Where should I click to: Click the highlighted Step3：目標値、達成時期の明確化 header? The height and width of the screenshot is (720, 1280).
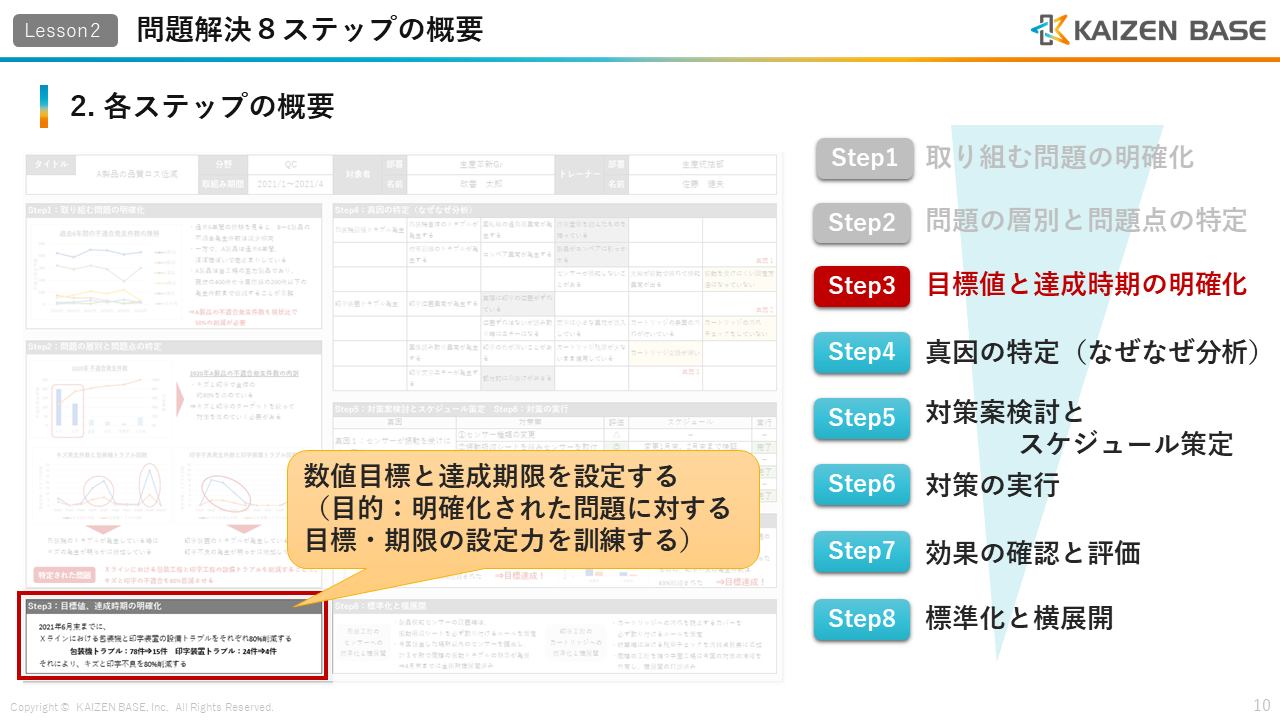(x=175, y=606)
